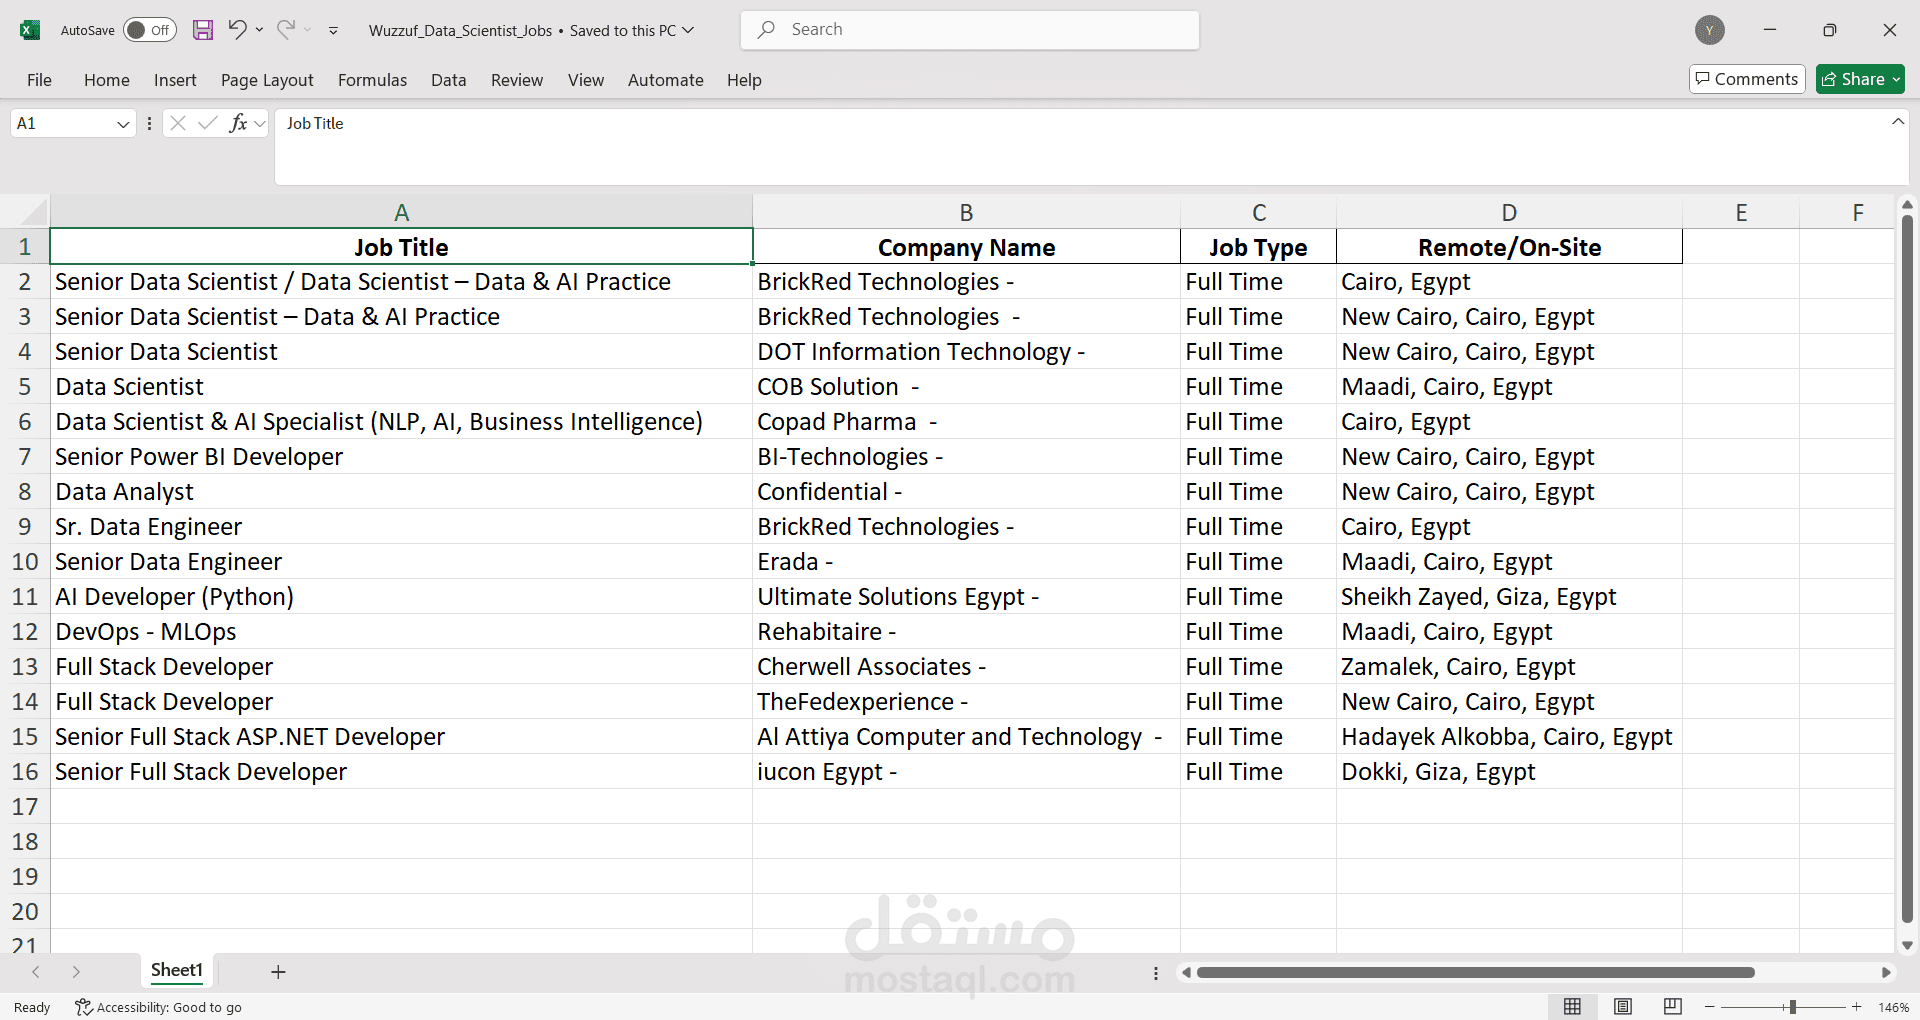The height and width of the screenshot is (1020, 1920).
Task: Select the Sheet1 tab
Action: tap(177, 970)
